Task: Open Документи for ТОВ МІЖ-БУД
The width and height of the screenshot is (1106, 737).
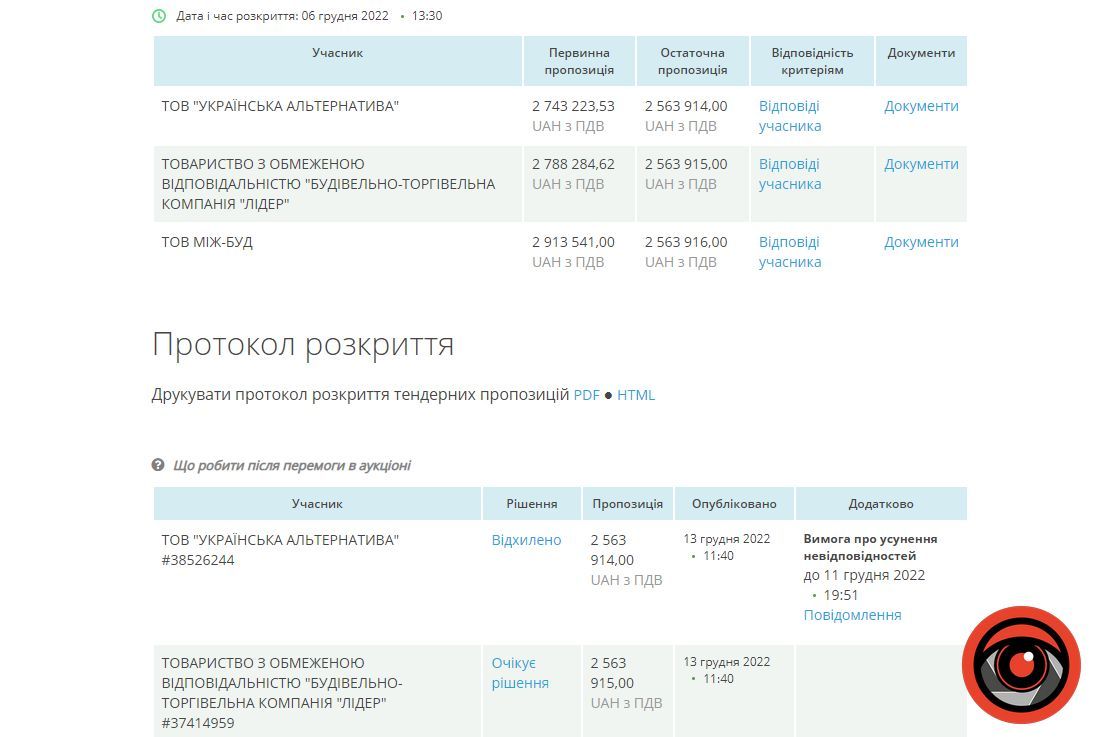Action: [x=920, y=241]
